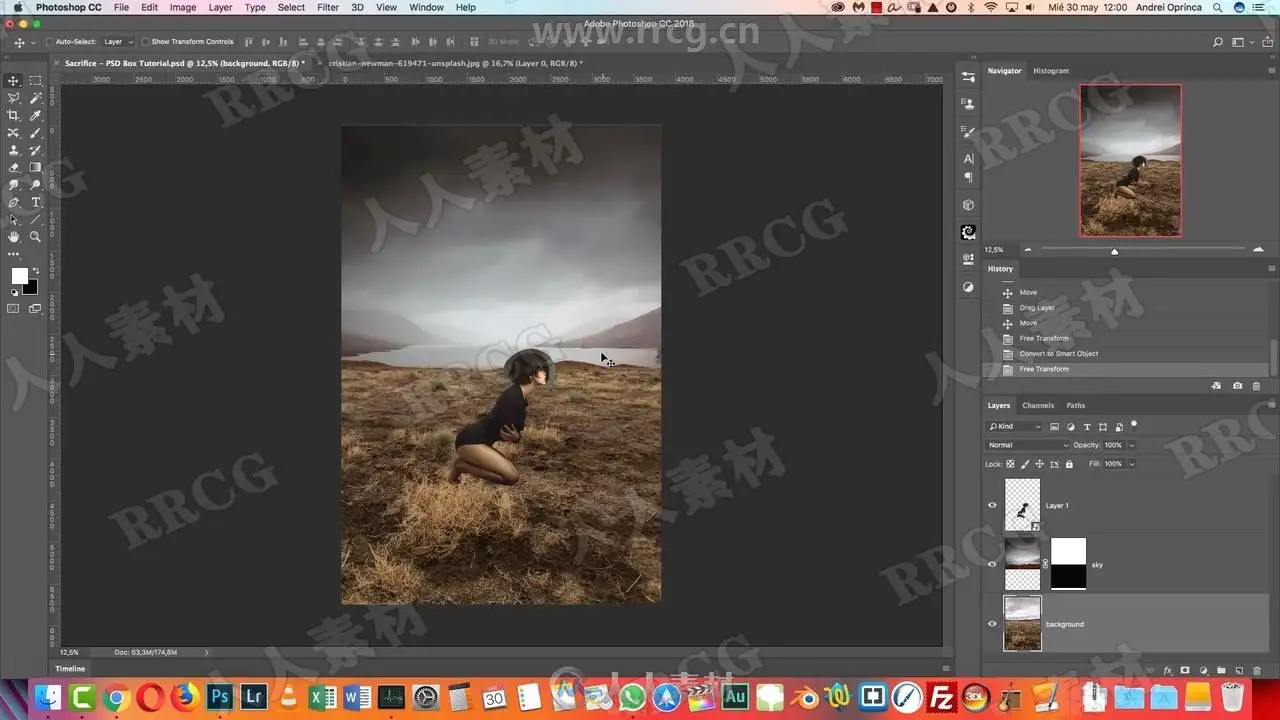Swap foreground and background colors
Image resolution: width=1280 pixels, height=720 pixels.
point(36,271)
